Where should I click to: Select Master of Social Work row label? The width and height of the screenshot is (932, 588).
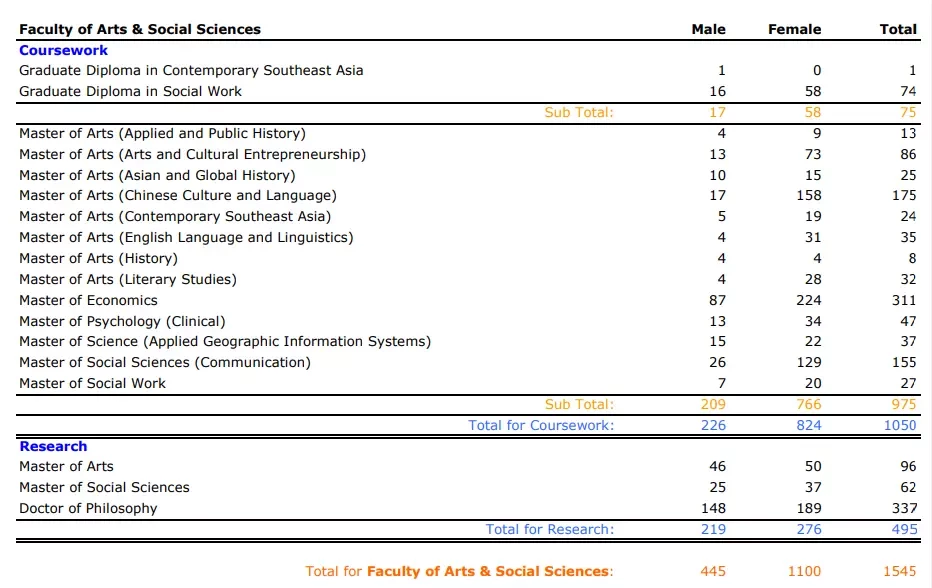[x=92, y=383]
